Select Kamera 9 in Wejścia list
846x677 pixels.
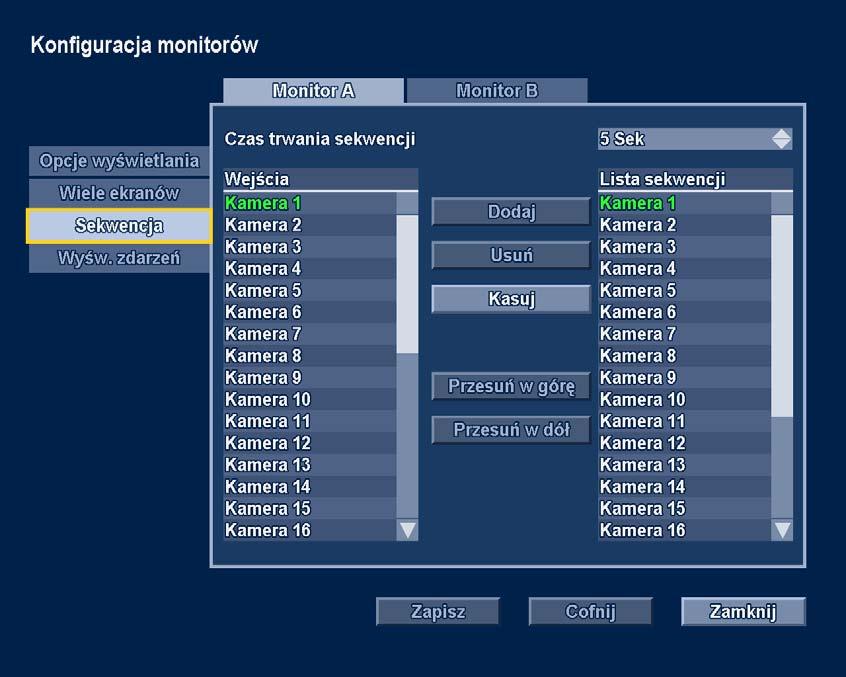point(310,378)
